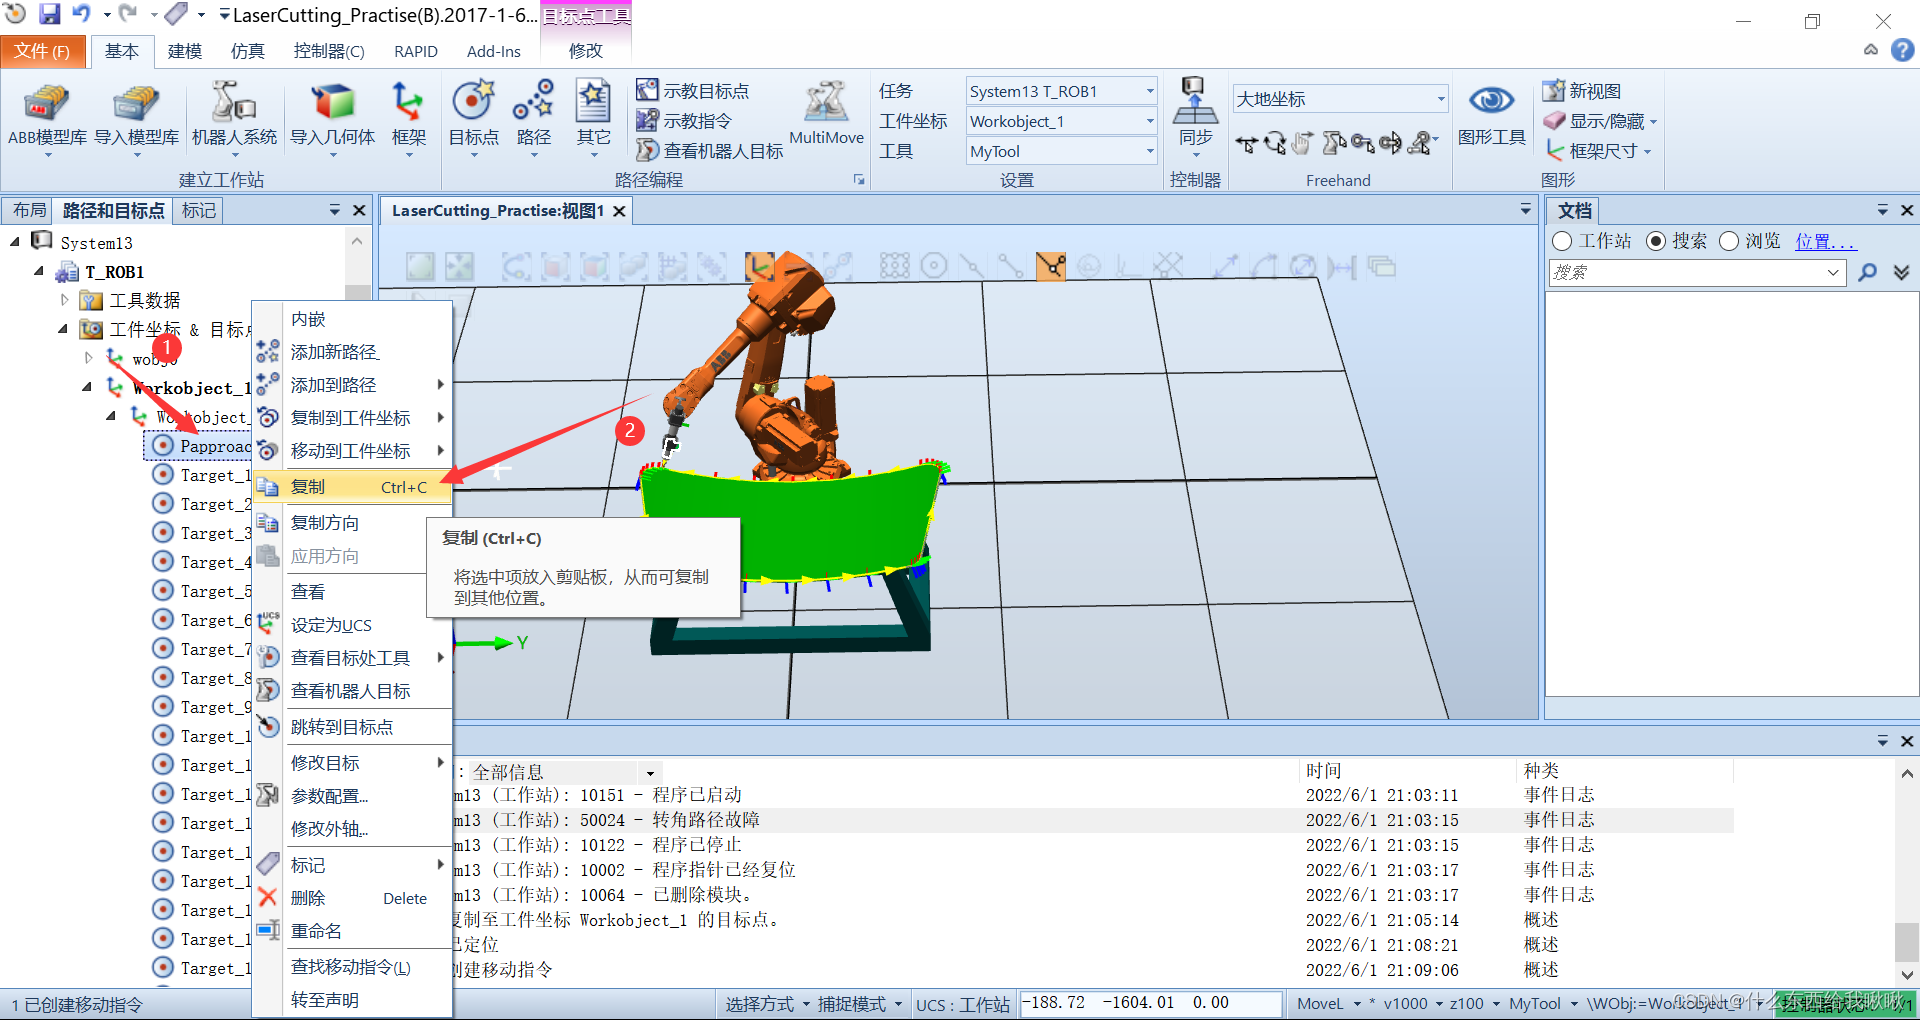The height and width of the screenshot is (1020, 1920).
Task: Click the 捕捉模式 status bar button
Action: [859, 1004]
